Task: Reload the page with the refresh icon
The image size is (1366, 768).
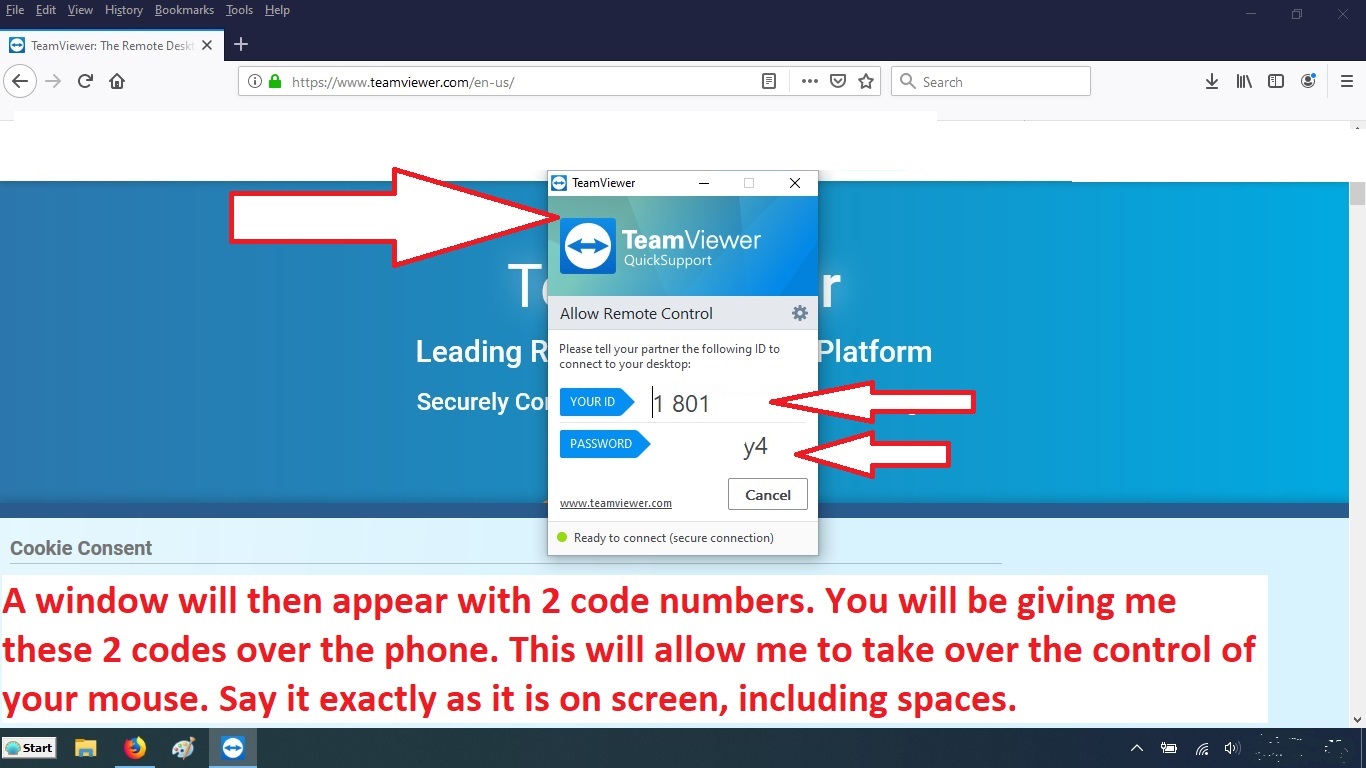Action: pyautogui.click(x=86, y=81)
